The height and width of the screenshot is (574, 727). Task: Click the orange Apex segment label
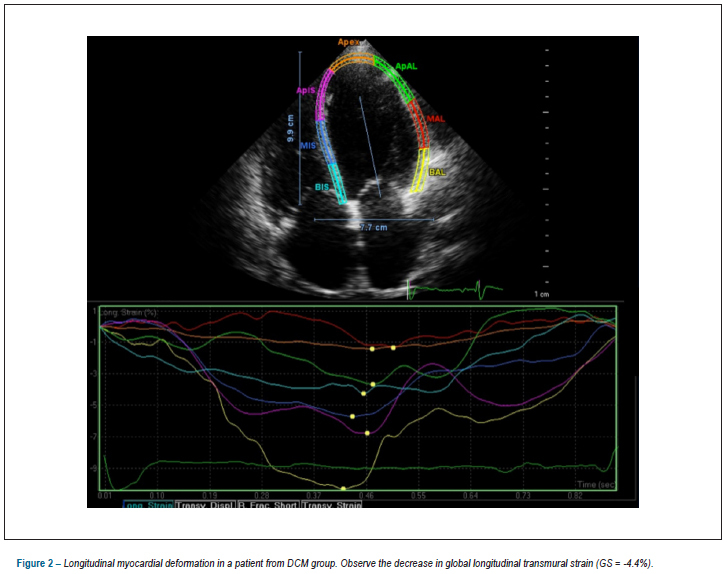coord(348,42)
